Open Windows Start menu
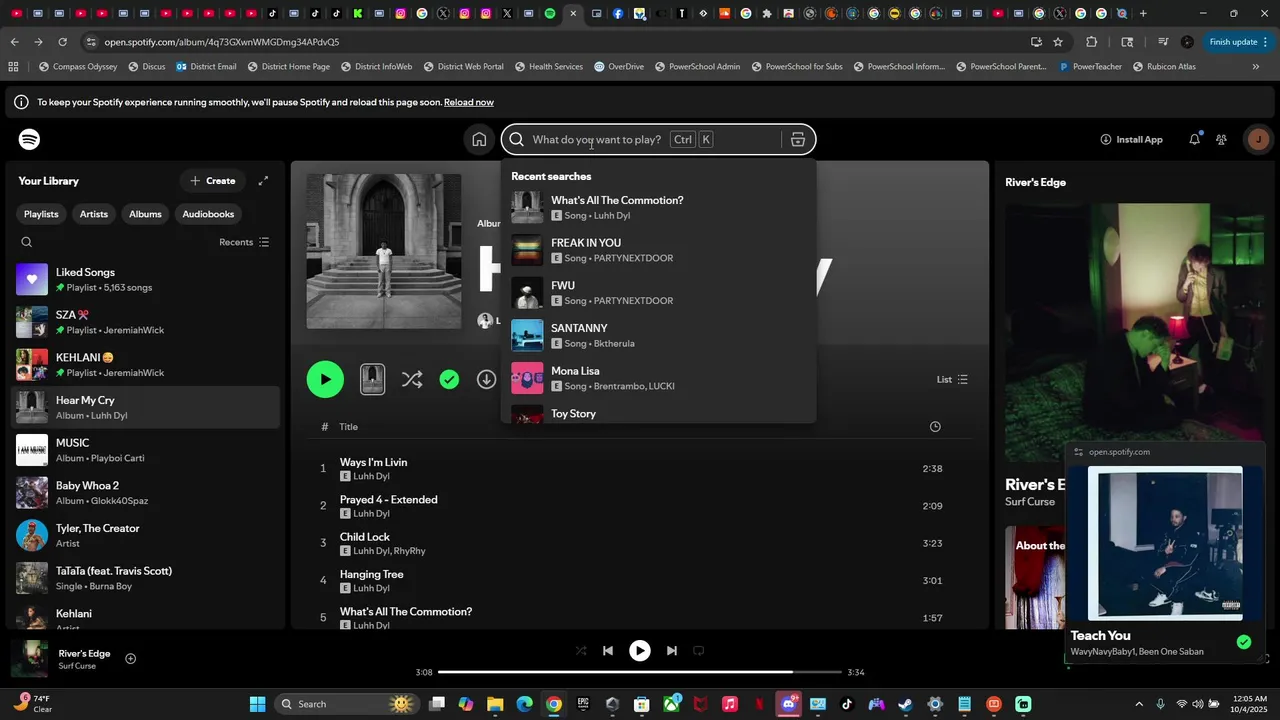 point(257,704)
